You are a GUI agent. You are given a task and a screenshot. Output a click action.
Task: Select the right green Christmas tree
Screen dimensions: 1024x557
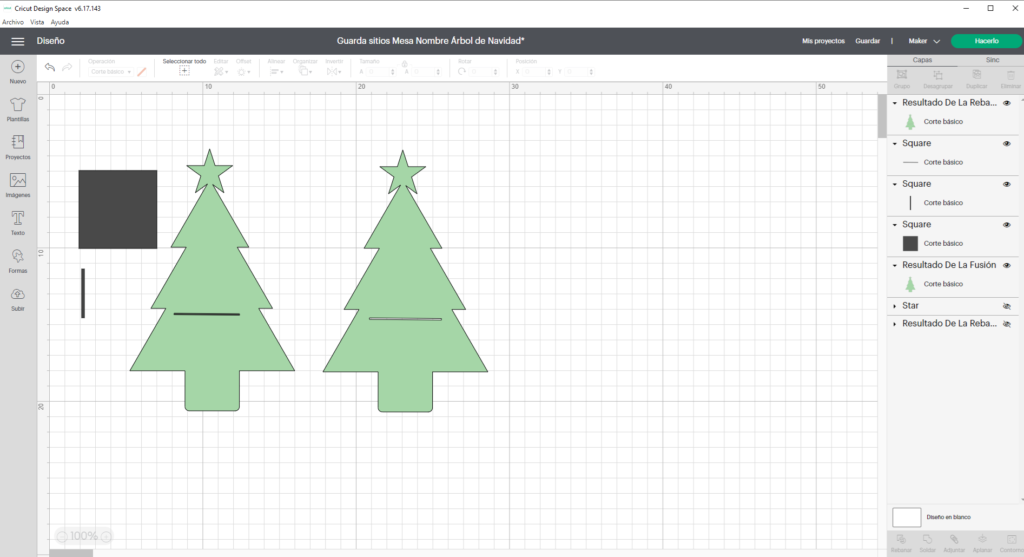pos(405,281)
